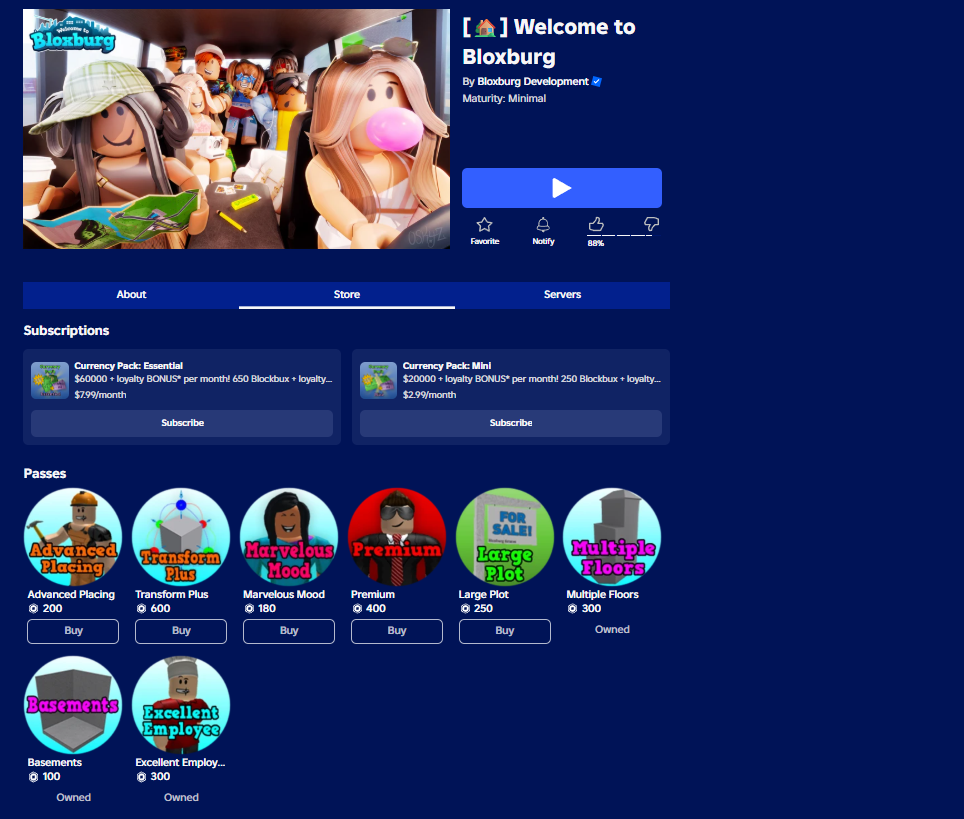
Task: Click the $60000 loyalty bonus description
Action: tap(203, 379)
